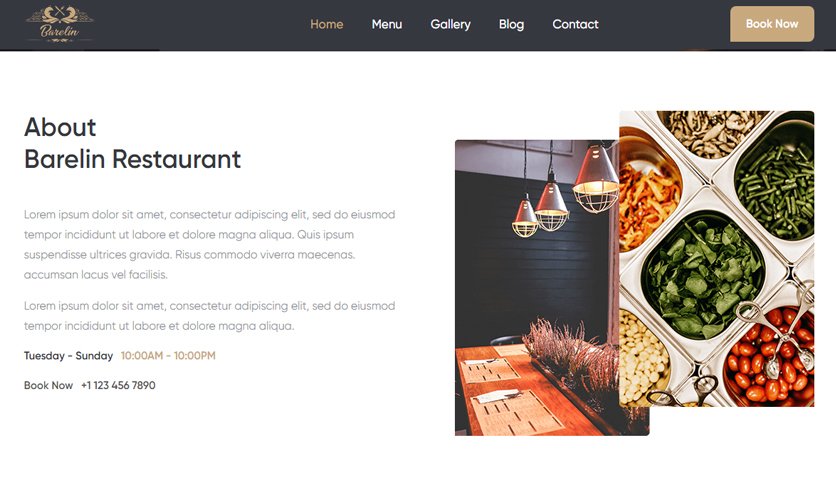Image resolution: width=836 pixels, height=484 pixels.
Task: Click the salad bar food photo
Action: pos(717,259)
